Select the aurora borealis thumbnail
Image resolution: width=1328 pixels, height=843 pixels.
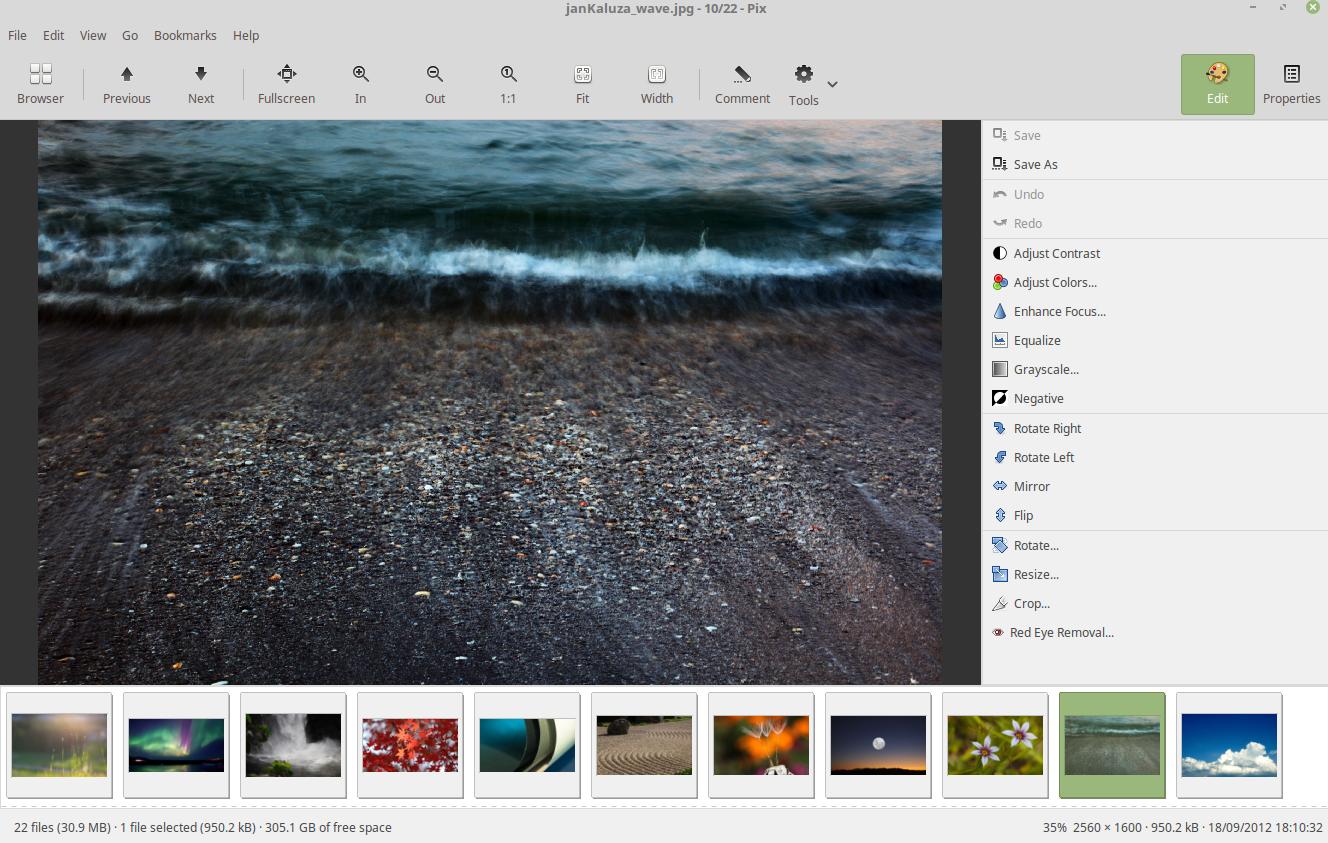pos(176,745)
